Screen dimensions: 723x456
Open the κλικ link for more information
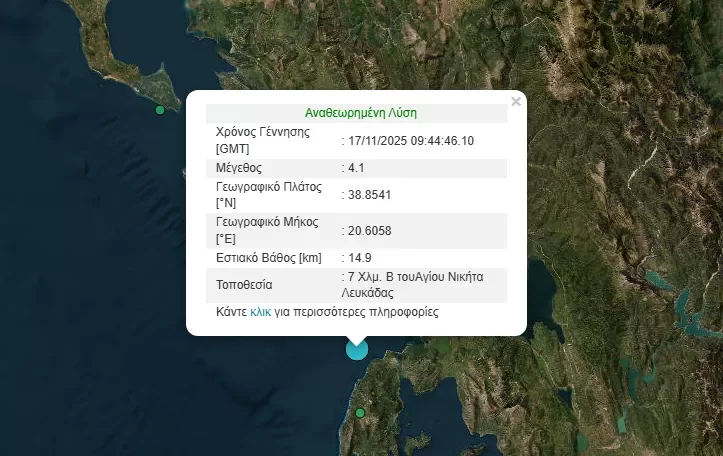[x=260, y=312]
